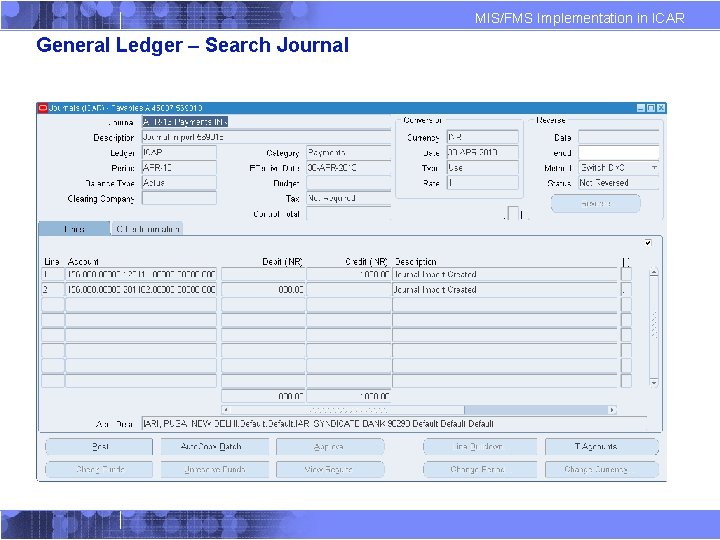
Task: Click the Post button
Action: pyautogui.click(x=99, y=446)
